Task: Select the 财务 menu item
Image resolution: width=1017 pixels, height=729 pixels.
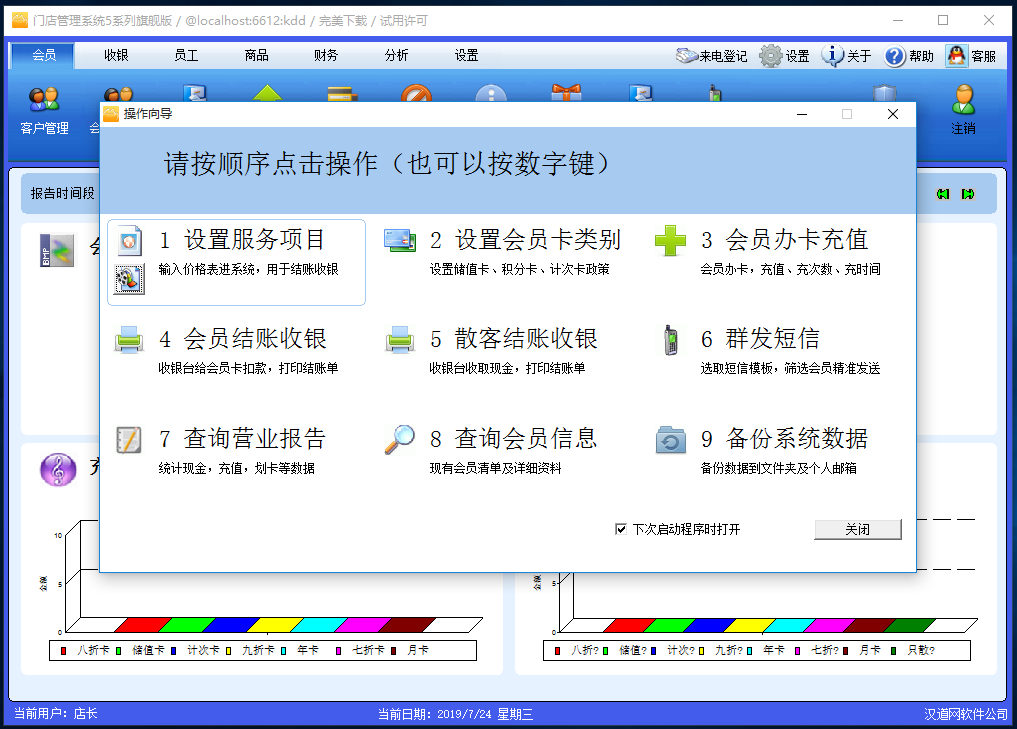Action: click(x=324, y=56)
